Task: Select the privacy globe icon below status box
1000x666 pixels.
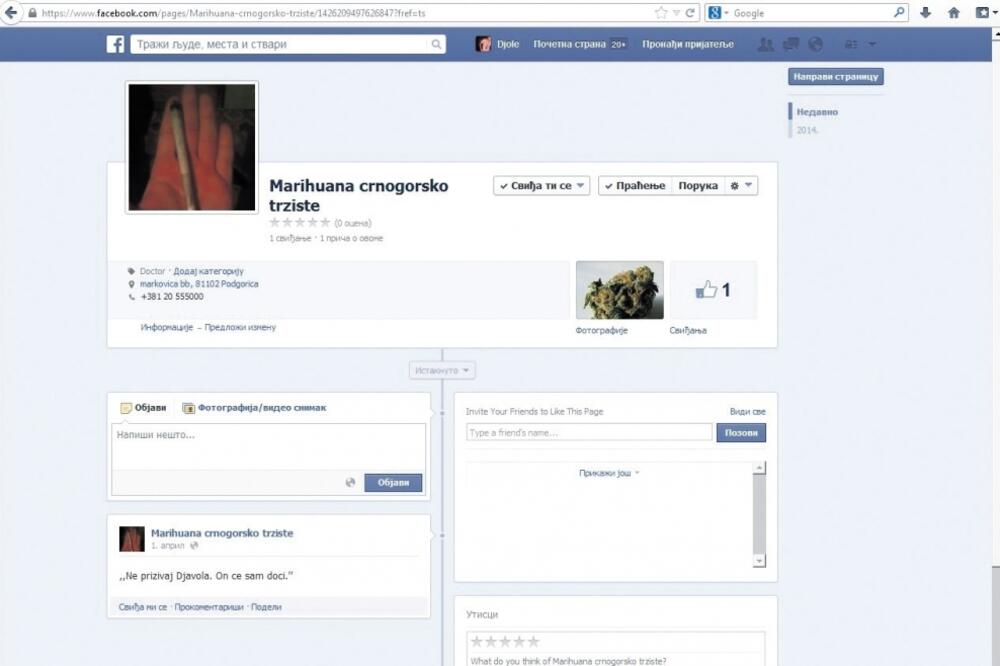Action: tap(349, 481)
